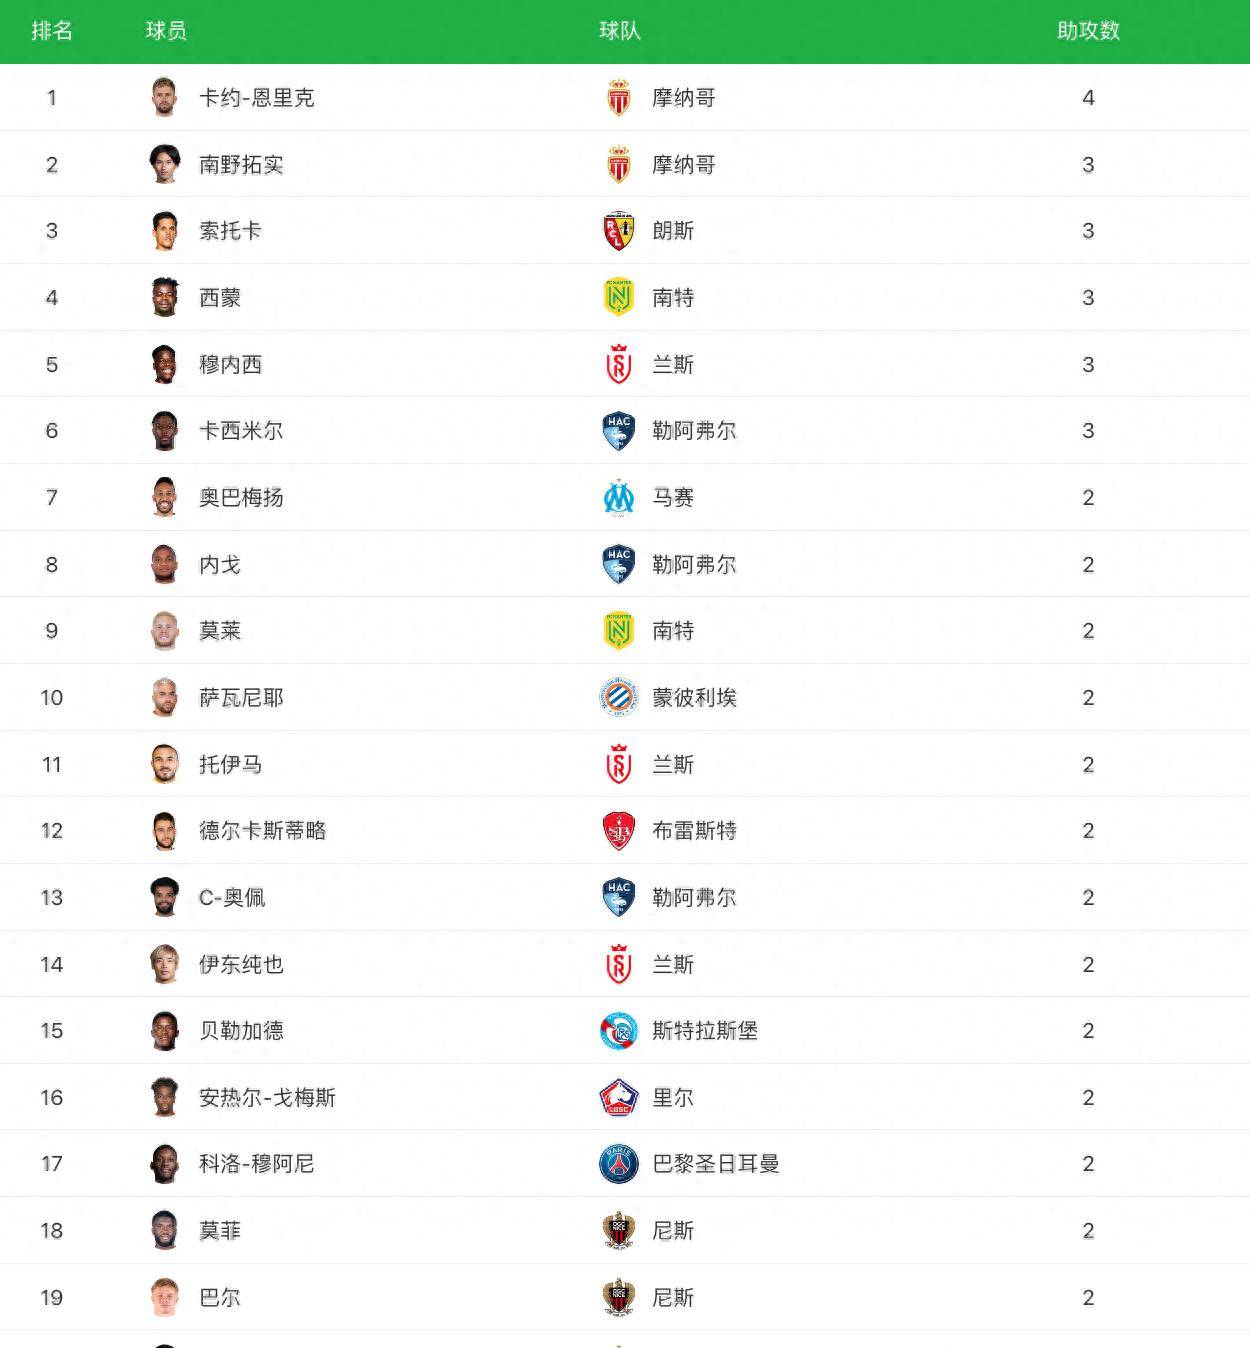Click the Brest crest beside 布雷斯特
This screenshot has width=1250, height=1348.
click(619, 831)
